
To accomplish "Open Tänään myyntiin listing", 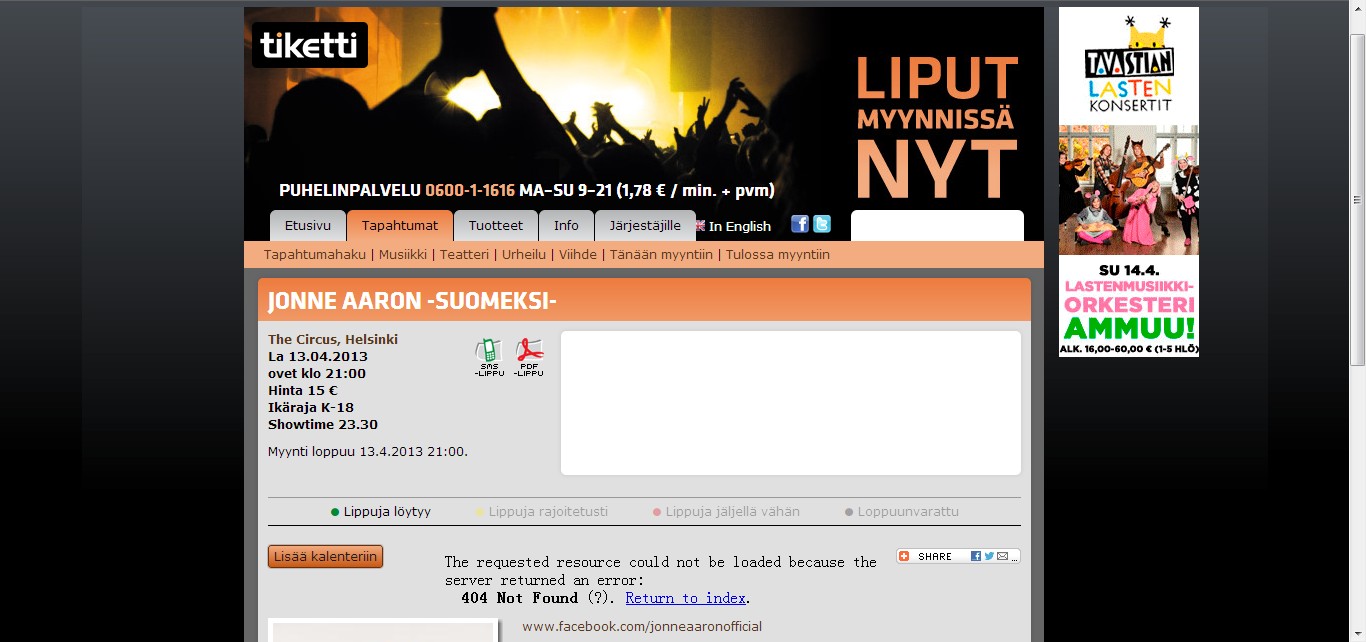I will pos(661,254).
